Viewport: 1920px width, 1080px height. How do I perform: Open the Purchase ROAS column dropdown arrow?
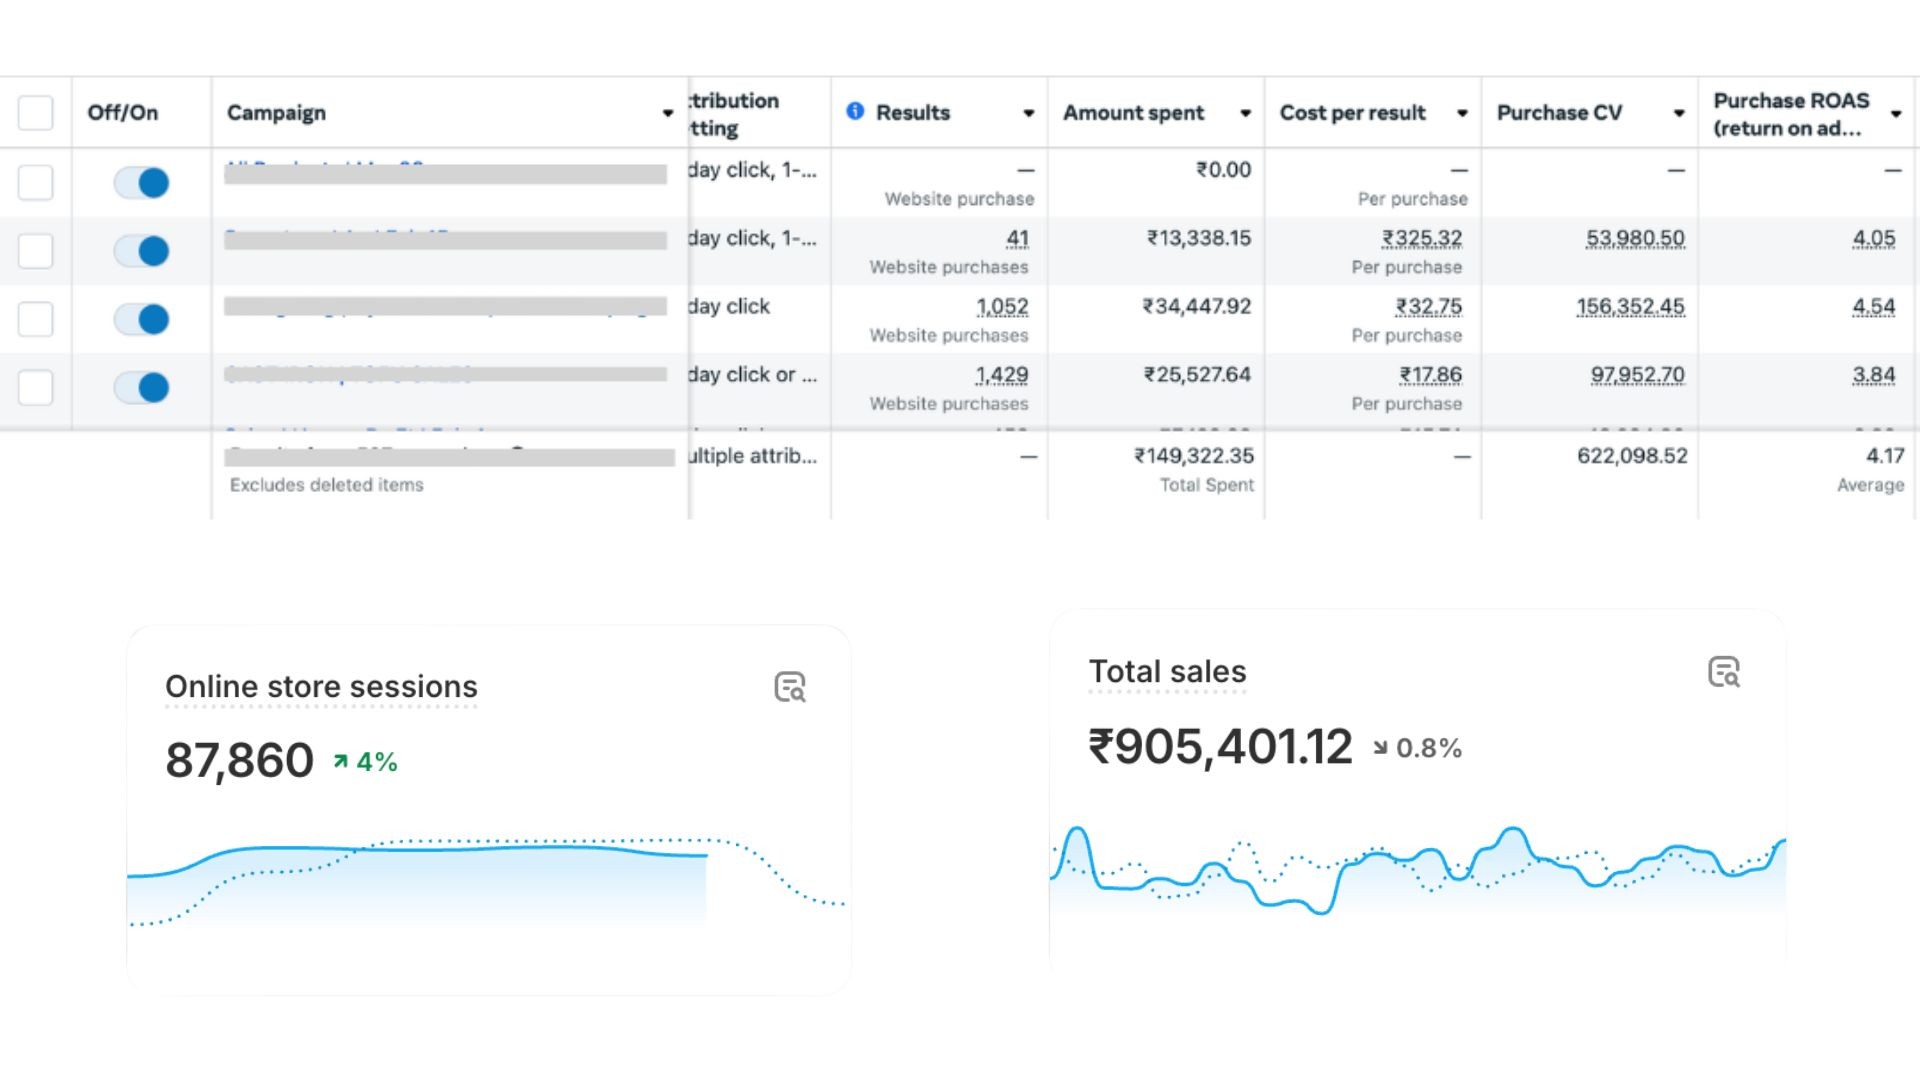point(1896,113)
